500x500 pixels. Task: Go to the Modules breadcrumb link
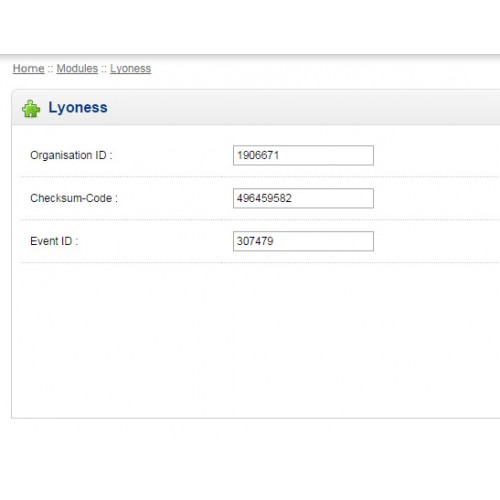[x=77, y=69]
